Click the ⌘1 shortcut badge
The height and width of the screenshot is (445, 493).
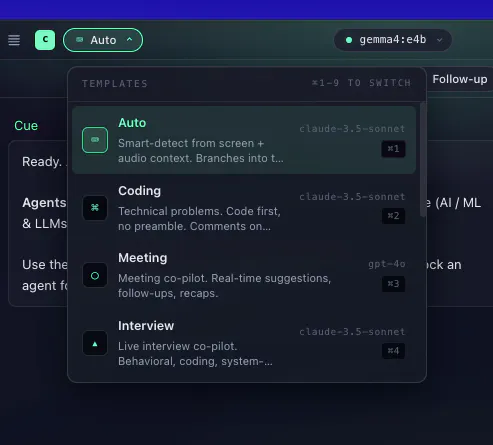[393, 149]
